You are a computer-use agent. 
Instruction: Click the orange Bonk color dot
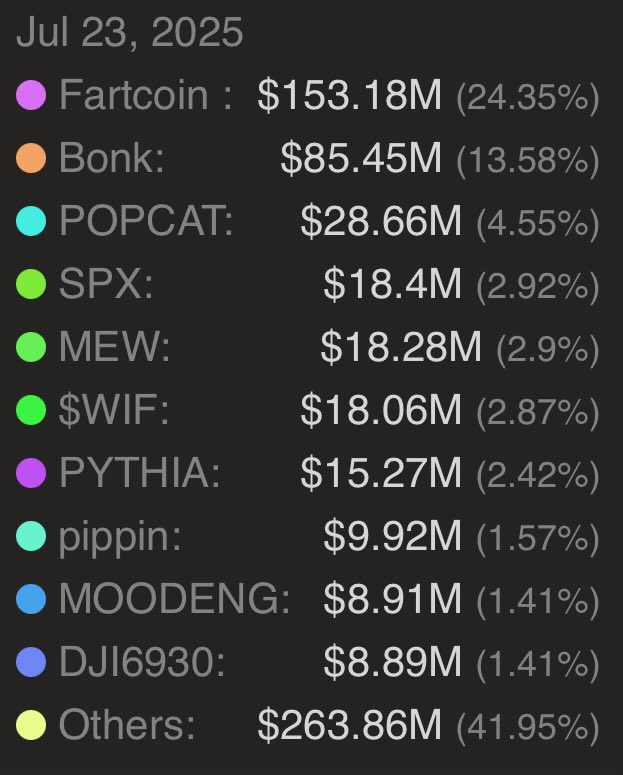point(31,158)
